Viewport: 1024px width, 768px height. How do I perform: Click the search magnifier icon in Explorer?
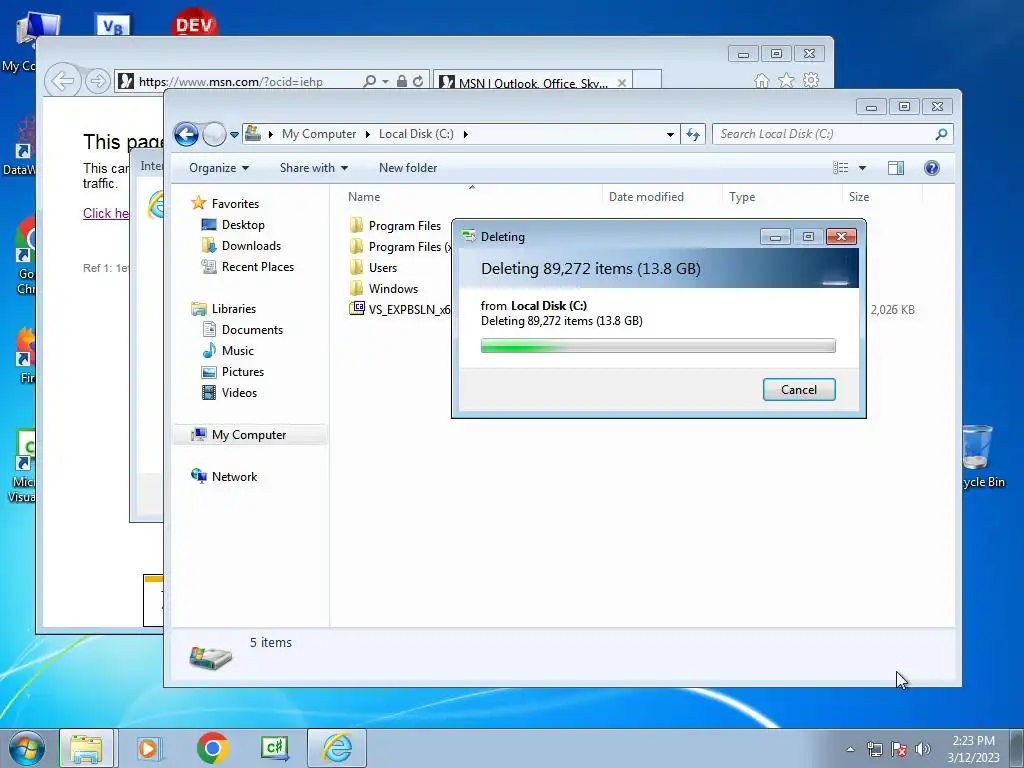[941, 134]
